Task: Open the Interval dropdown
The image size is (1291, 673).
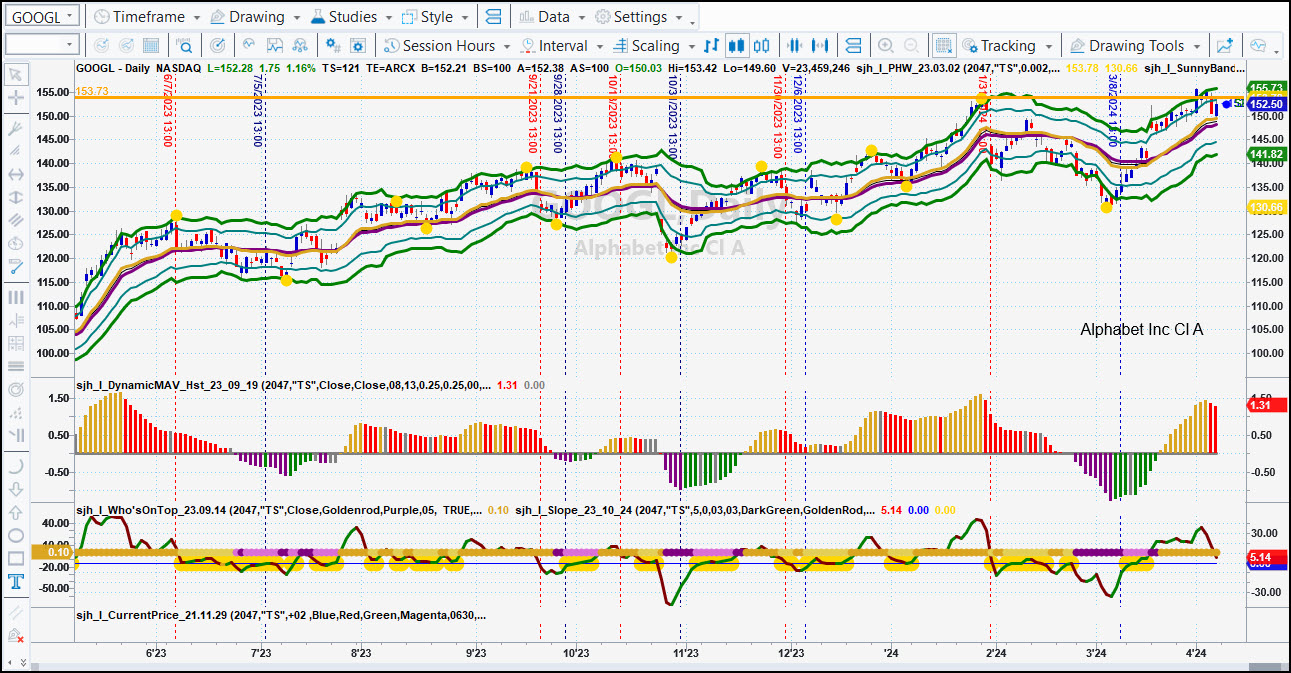Action: [561, 45]
